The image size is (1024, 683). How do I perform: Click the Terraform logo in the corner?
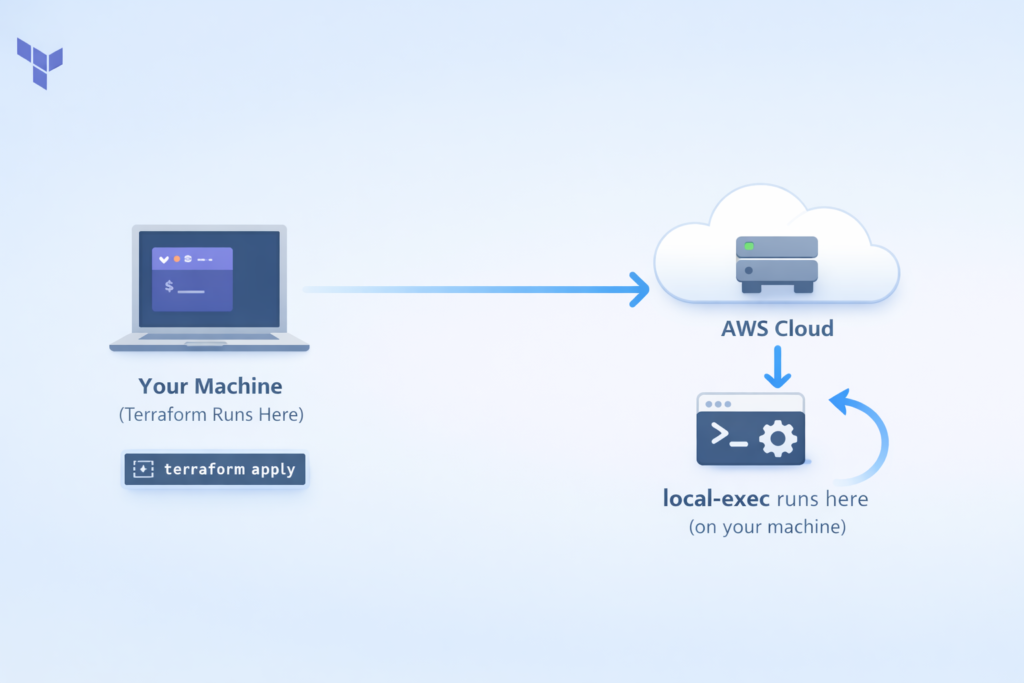(40, 62)
